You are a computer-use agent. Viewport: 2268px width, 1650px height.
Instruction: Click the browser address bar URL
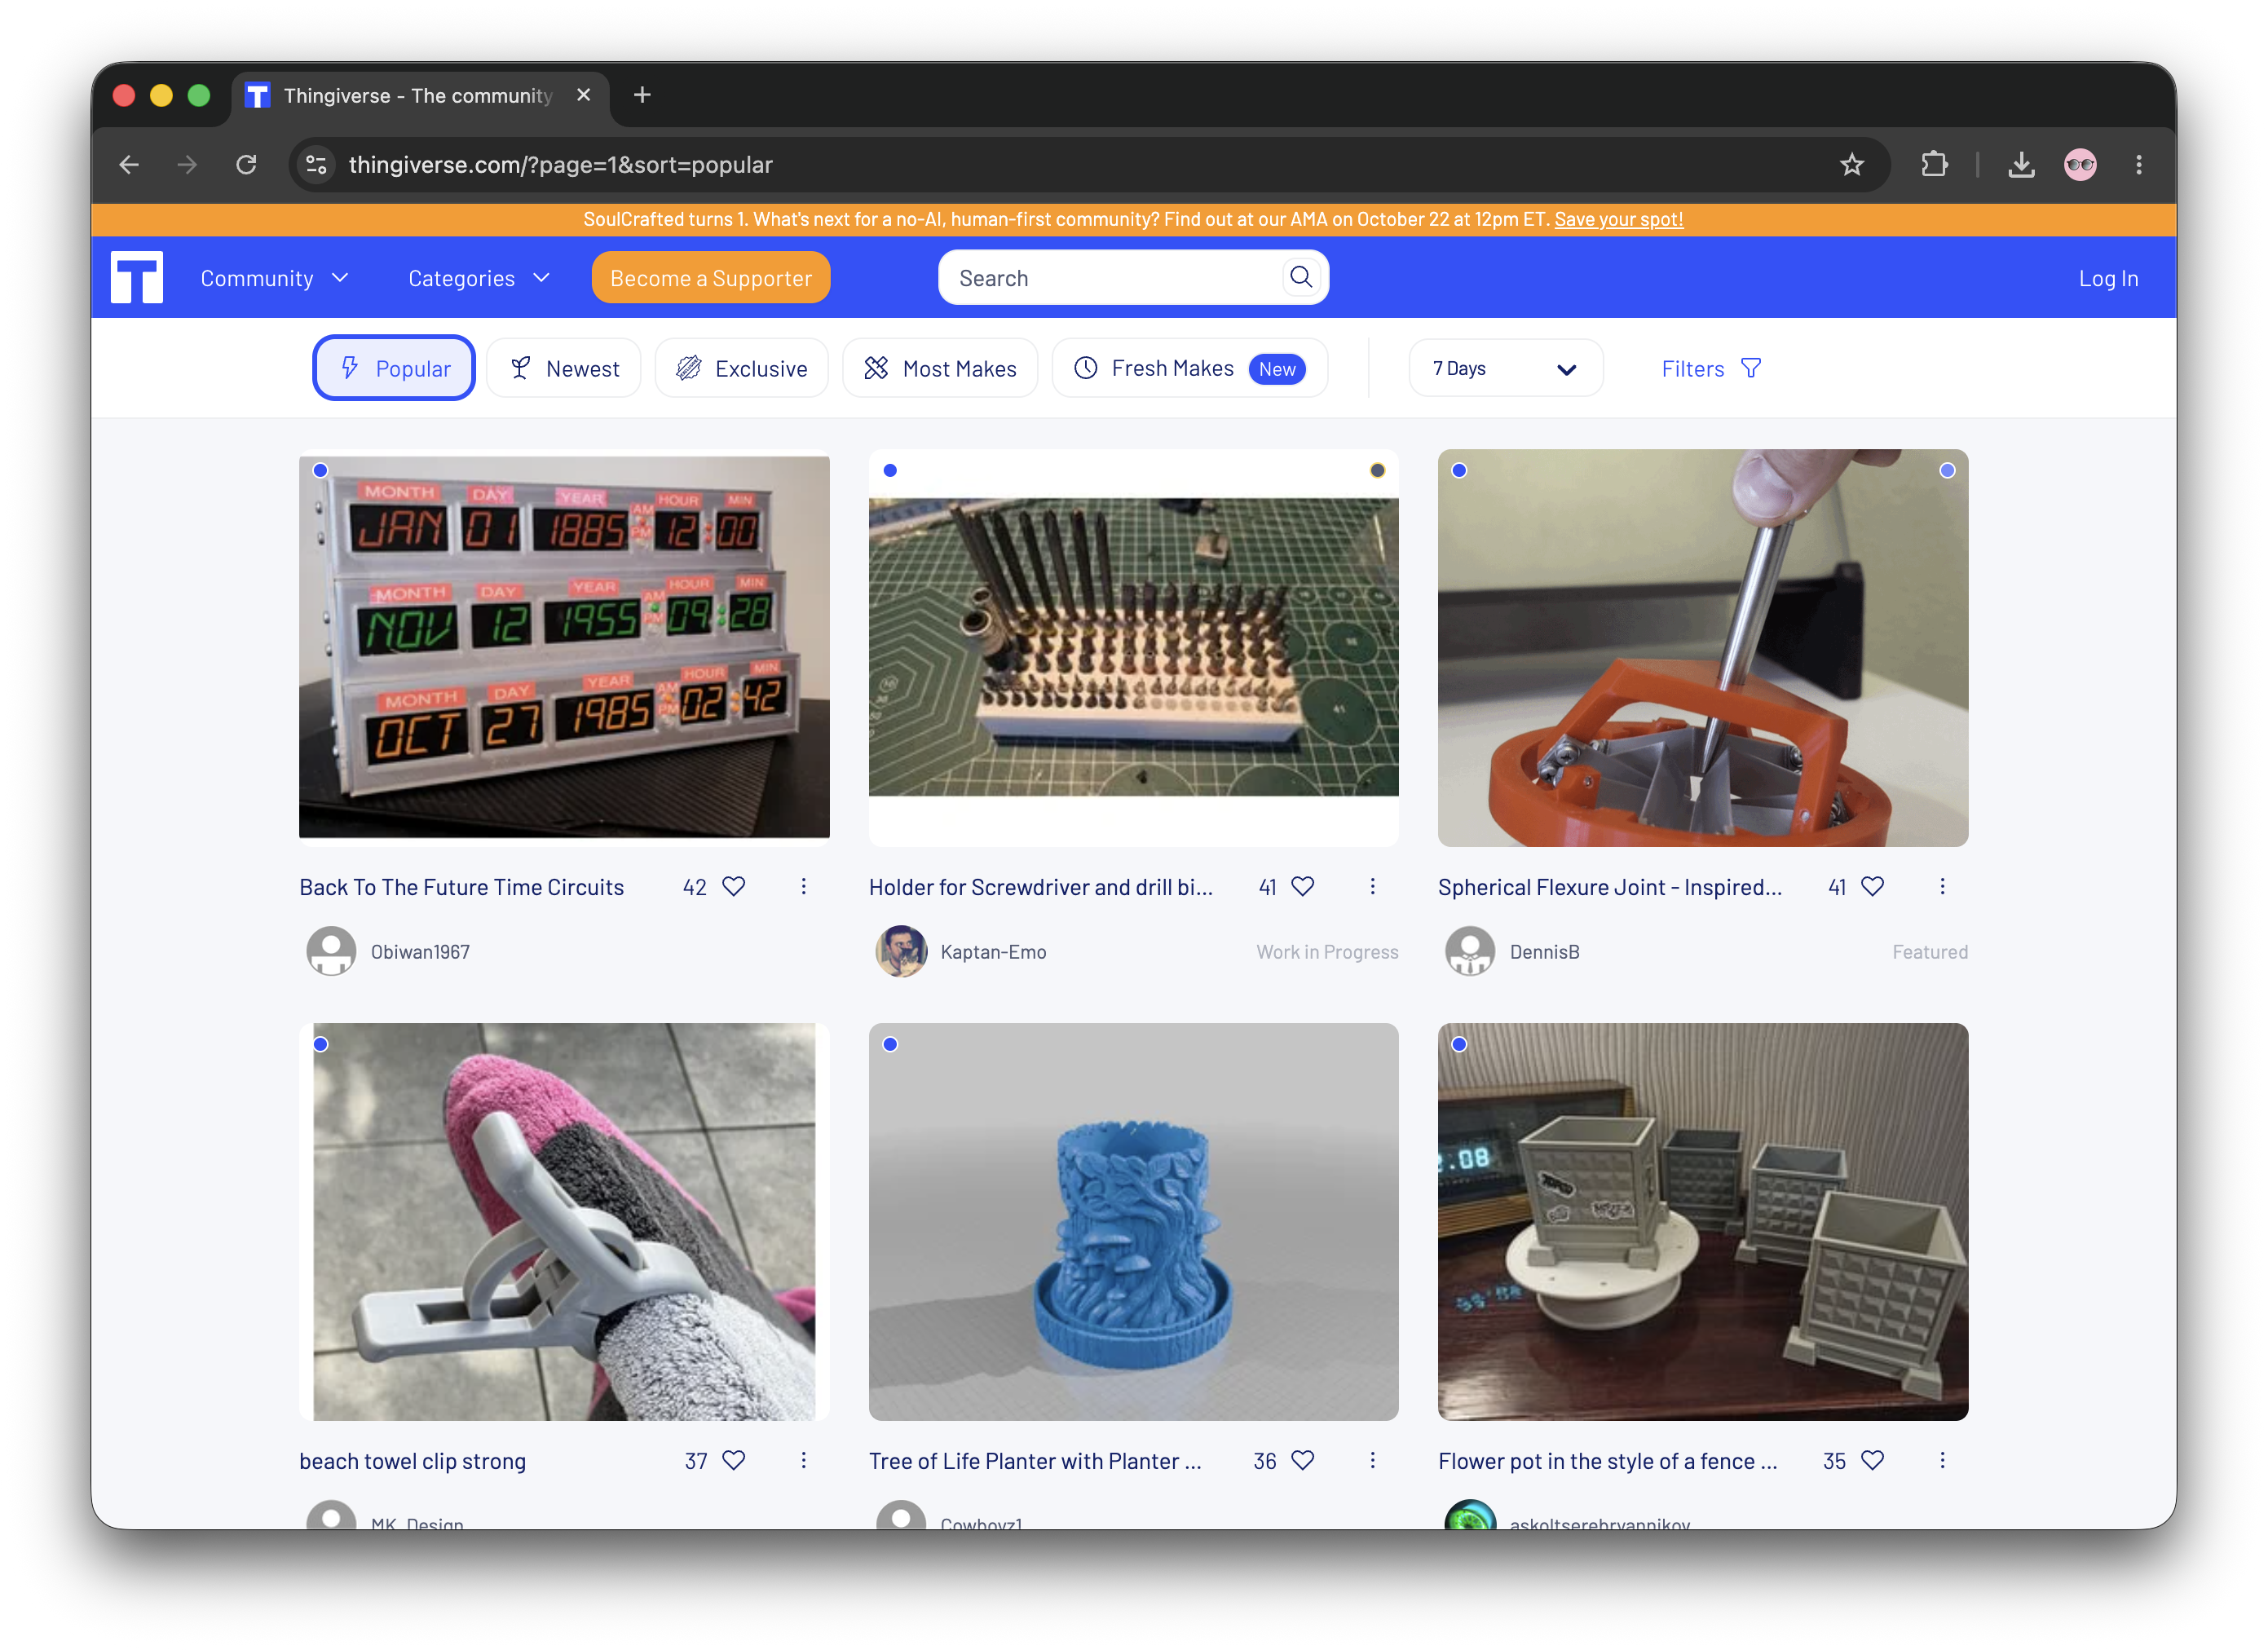[x=560, y=165]
